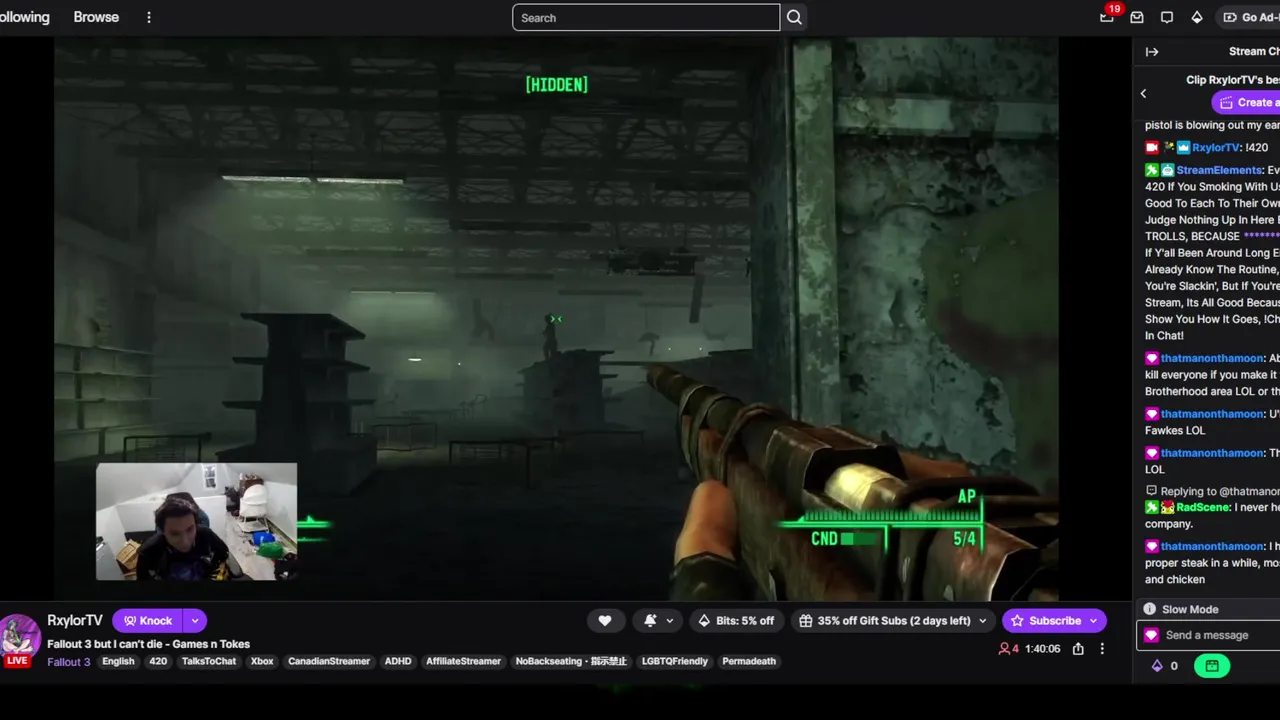Image resolution: width=1280 pixels, height=720 pixels.
Task: Click the Subscribe button
Action: (1045, 621)
